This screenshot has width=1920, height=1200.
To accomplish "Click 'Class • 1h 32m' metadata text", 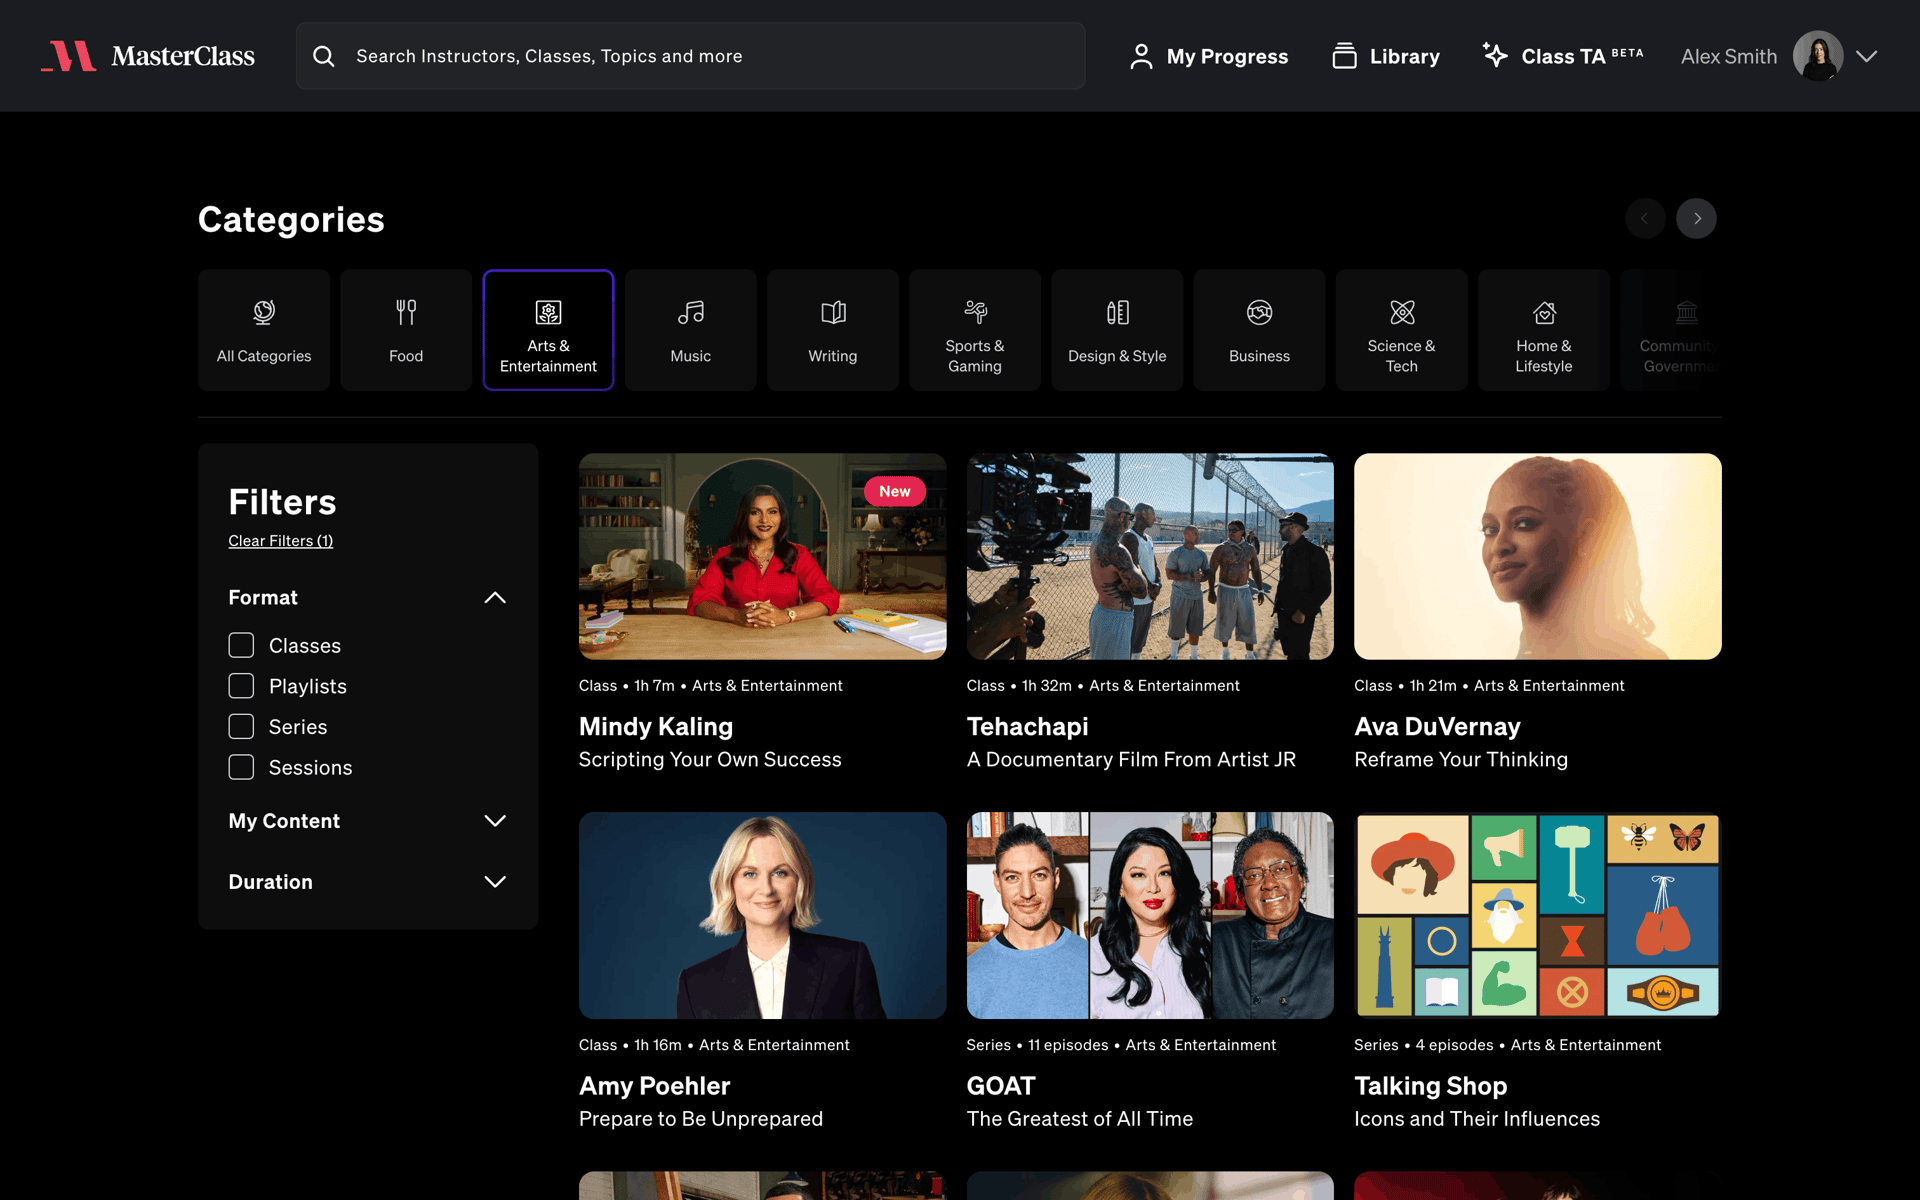I will (1019, 686).
